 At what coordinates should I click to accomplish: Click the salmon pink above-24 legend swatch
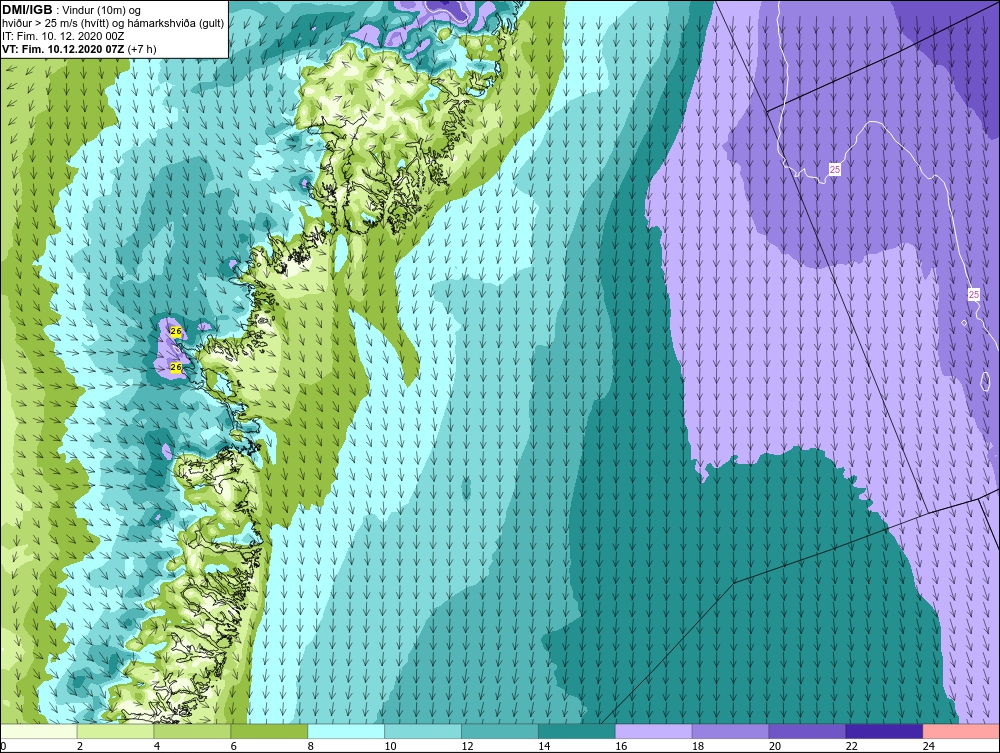[961, 731]
